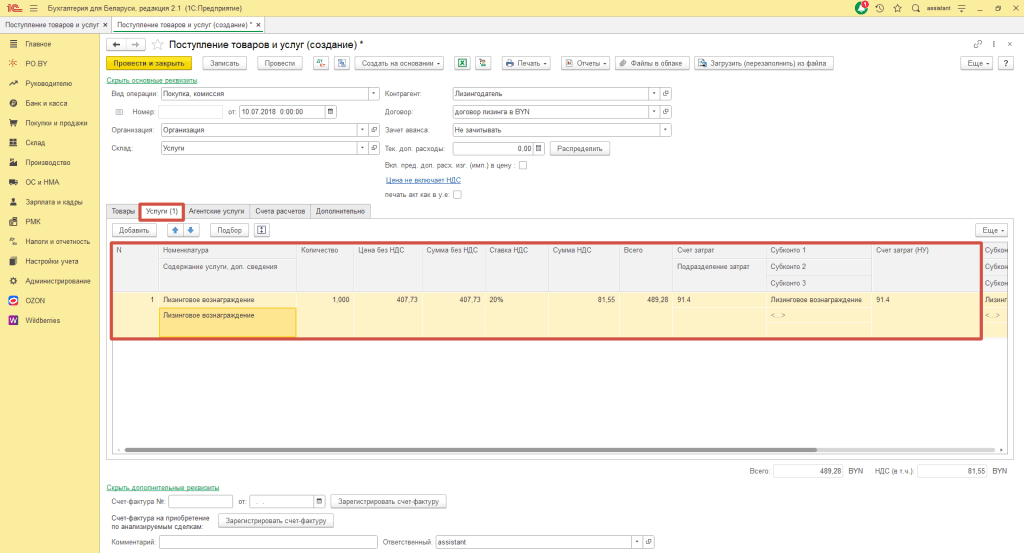Show postings via Дт/Кт icon
1024x553 pixels.
click(321, 63)
